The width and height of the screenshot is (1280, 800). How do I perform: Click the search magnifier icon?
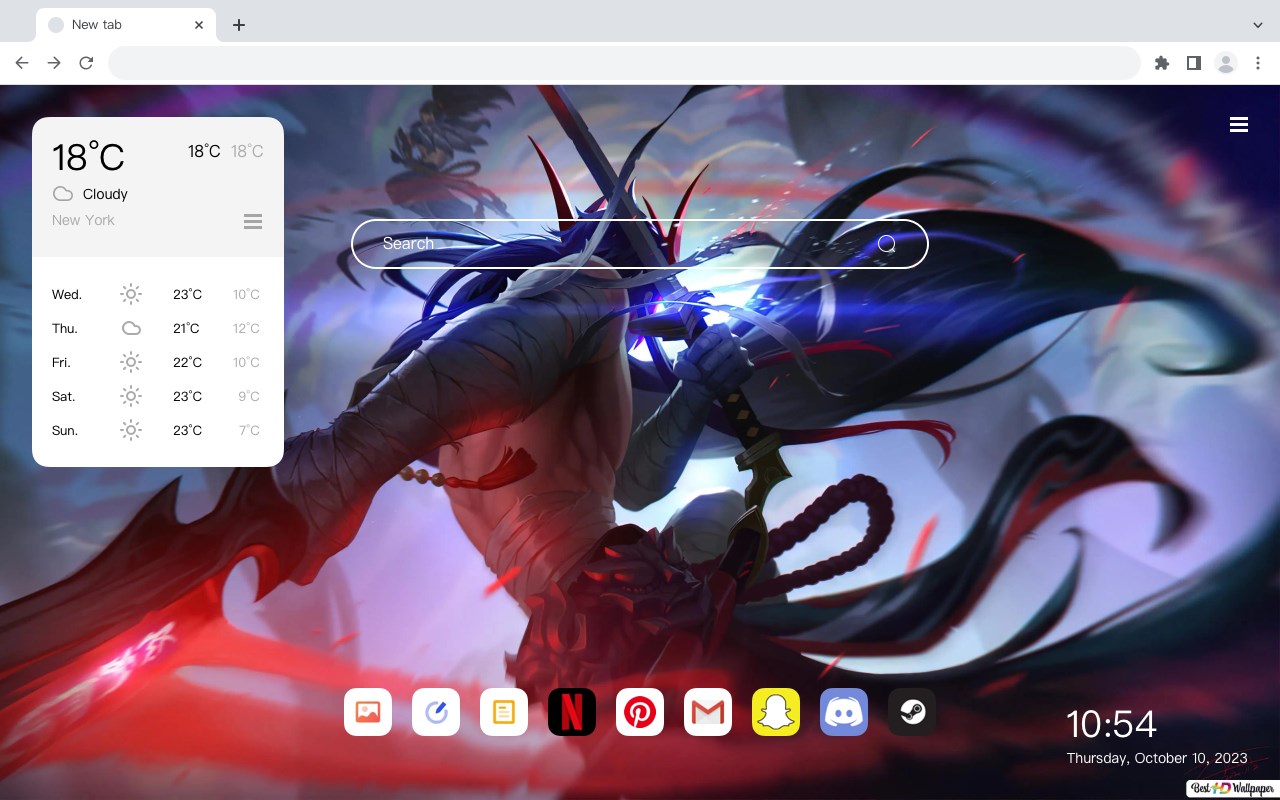click(887, 244)
